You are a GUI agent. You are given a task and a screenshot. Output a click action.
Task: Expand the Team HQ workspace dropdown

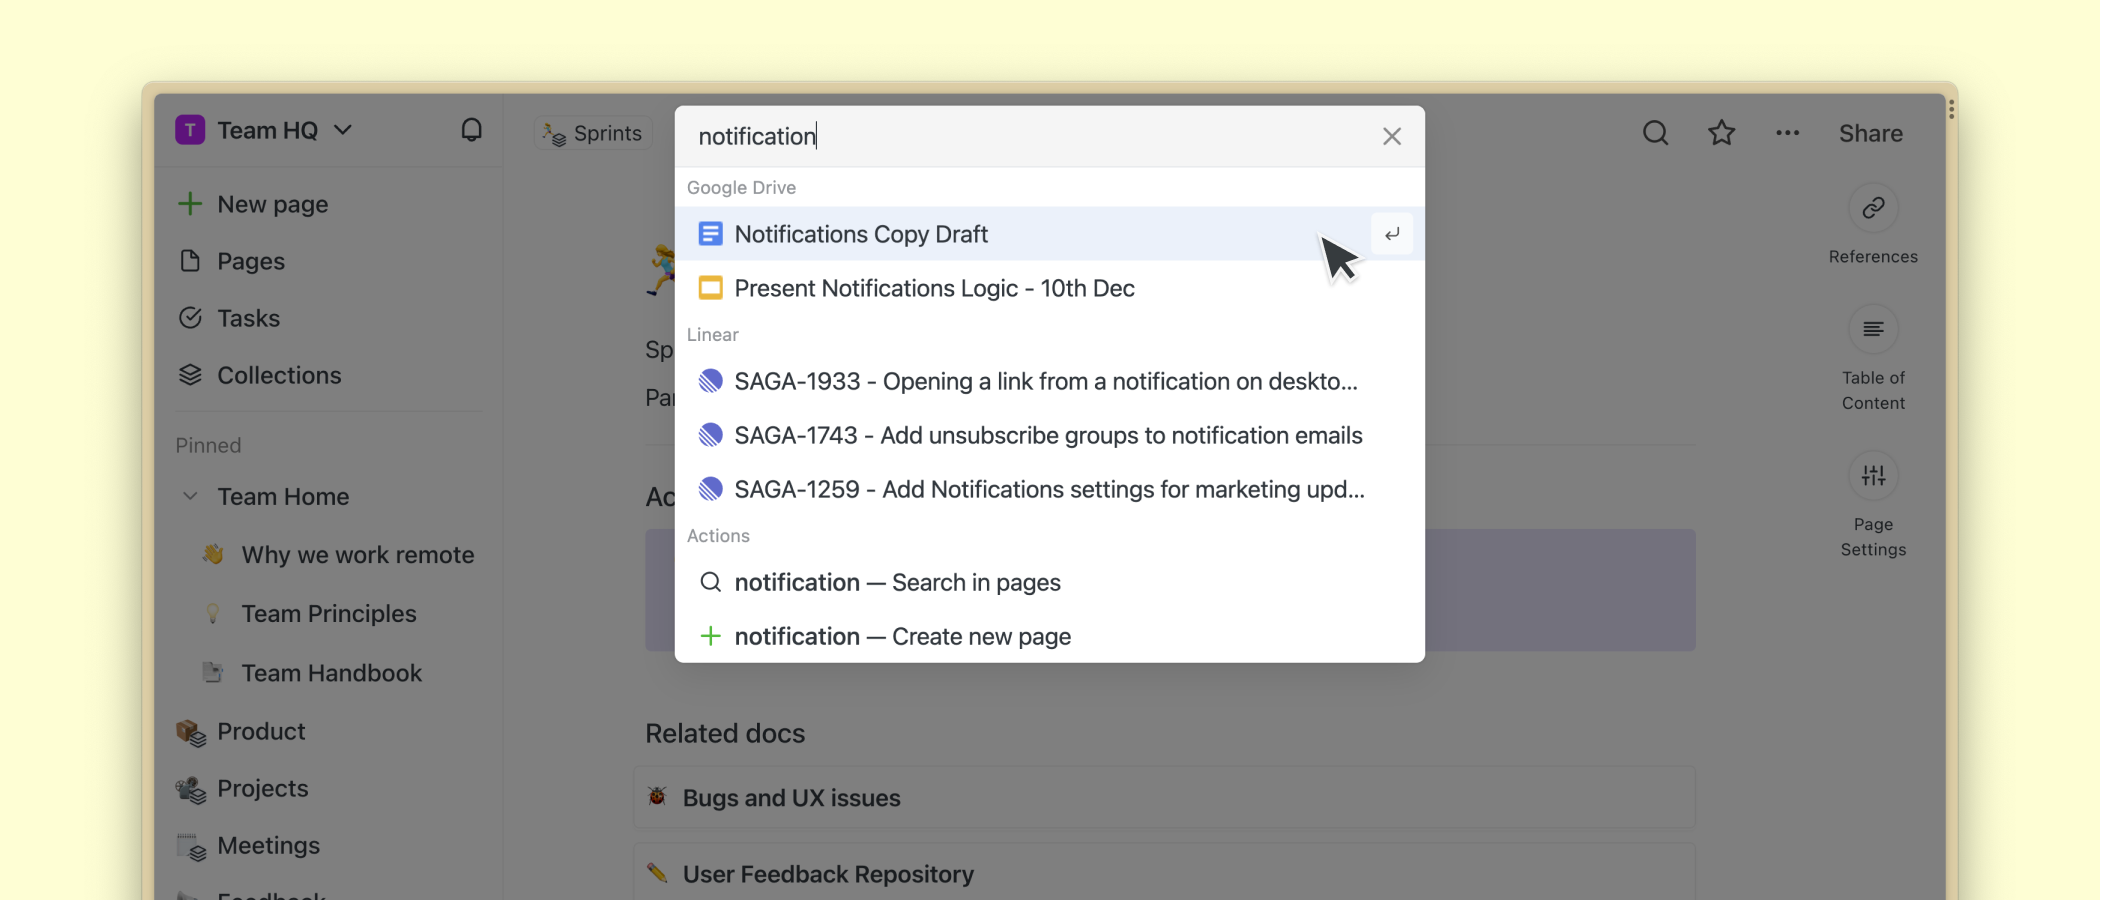(343, 130)
